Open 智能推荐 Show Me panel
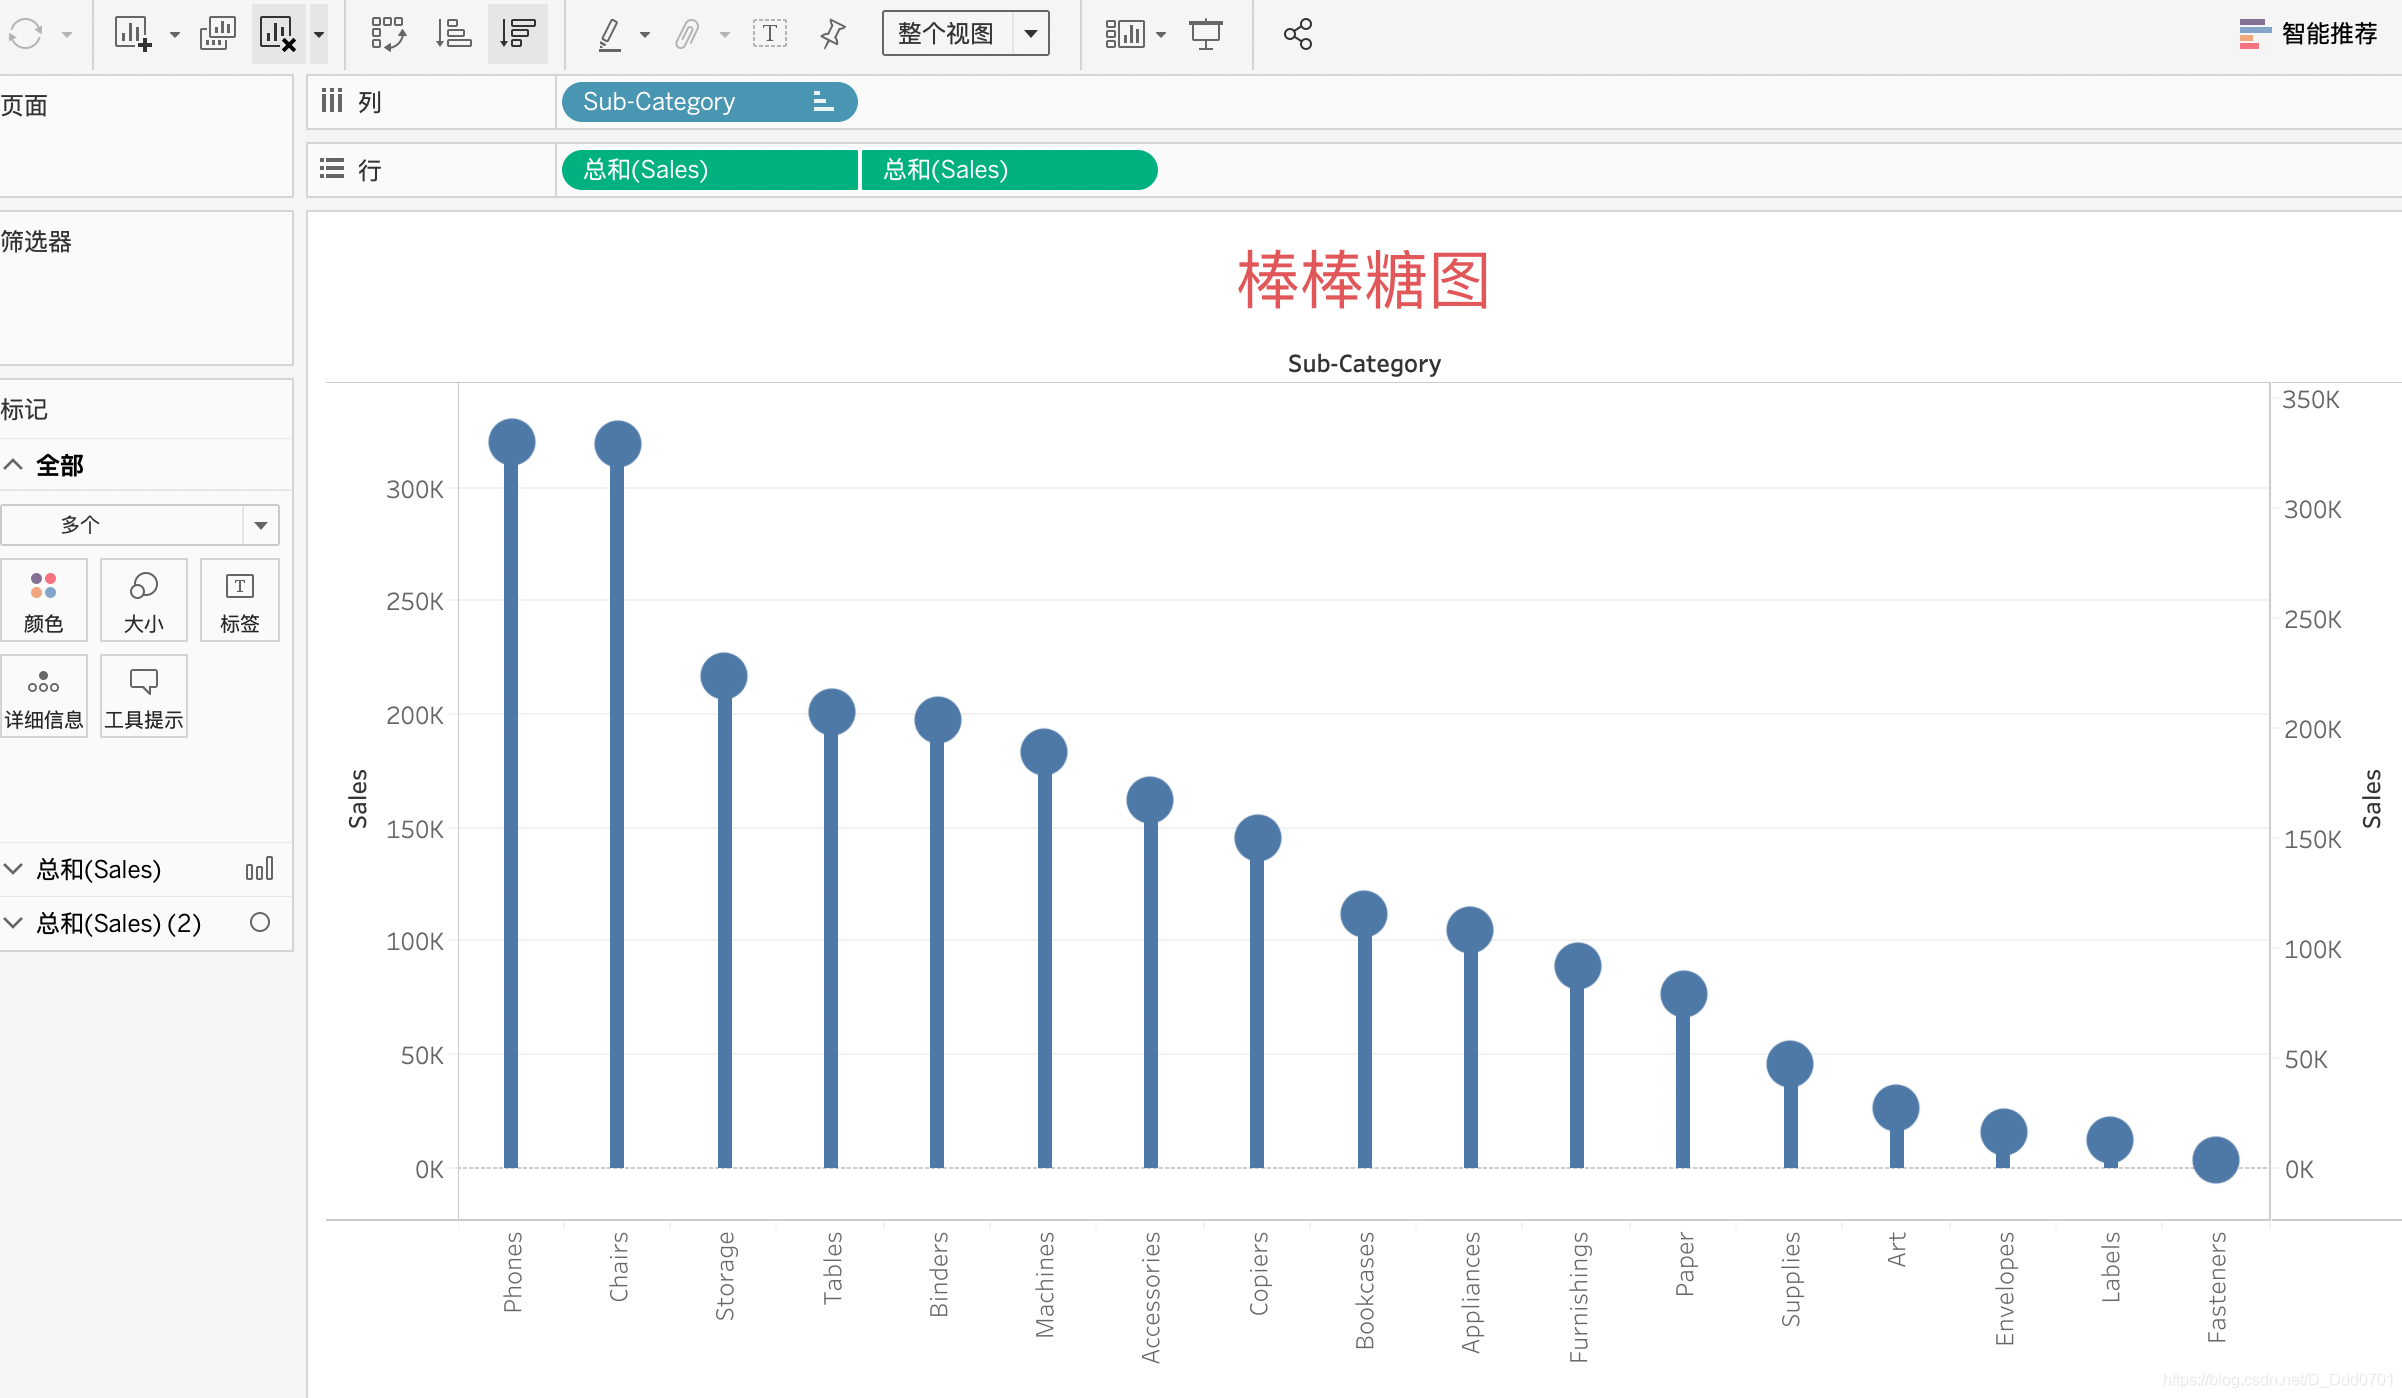 pos(2308,34)
